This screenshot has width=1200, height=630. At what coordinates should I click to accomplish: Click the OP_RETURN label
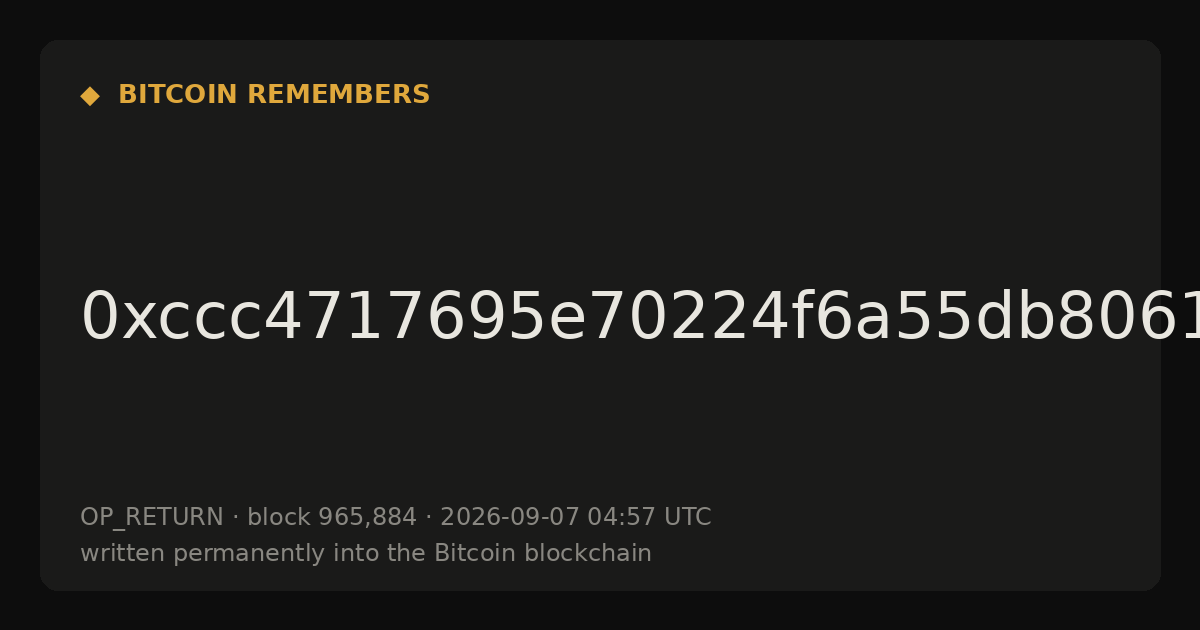click(x=151, y=518)
